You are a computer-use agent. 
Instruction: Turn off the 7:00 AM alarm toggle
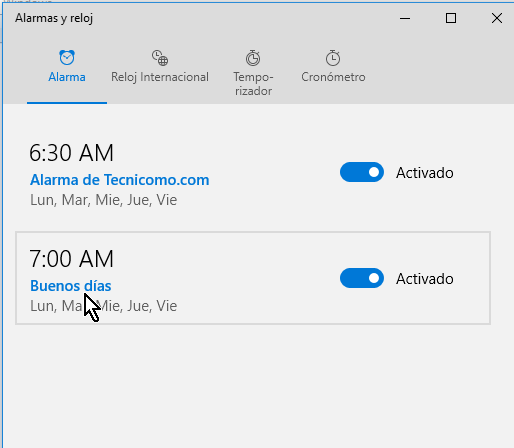coord(362,278)
